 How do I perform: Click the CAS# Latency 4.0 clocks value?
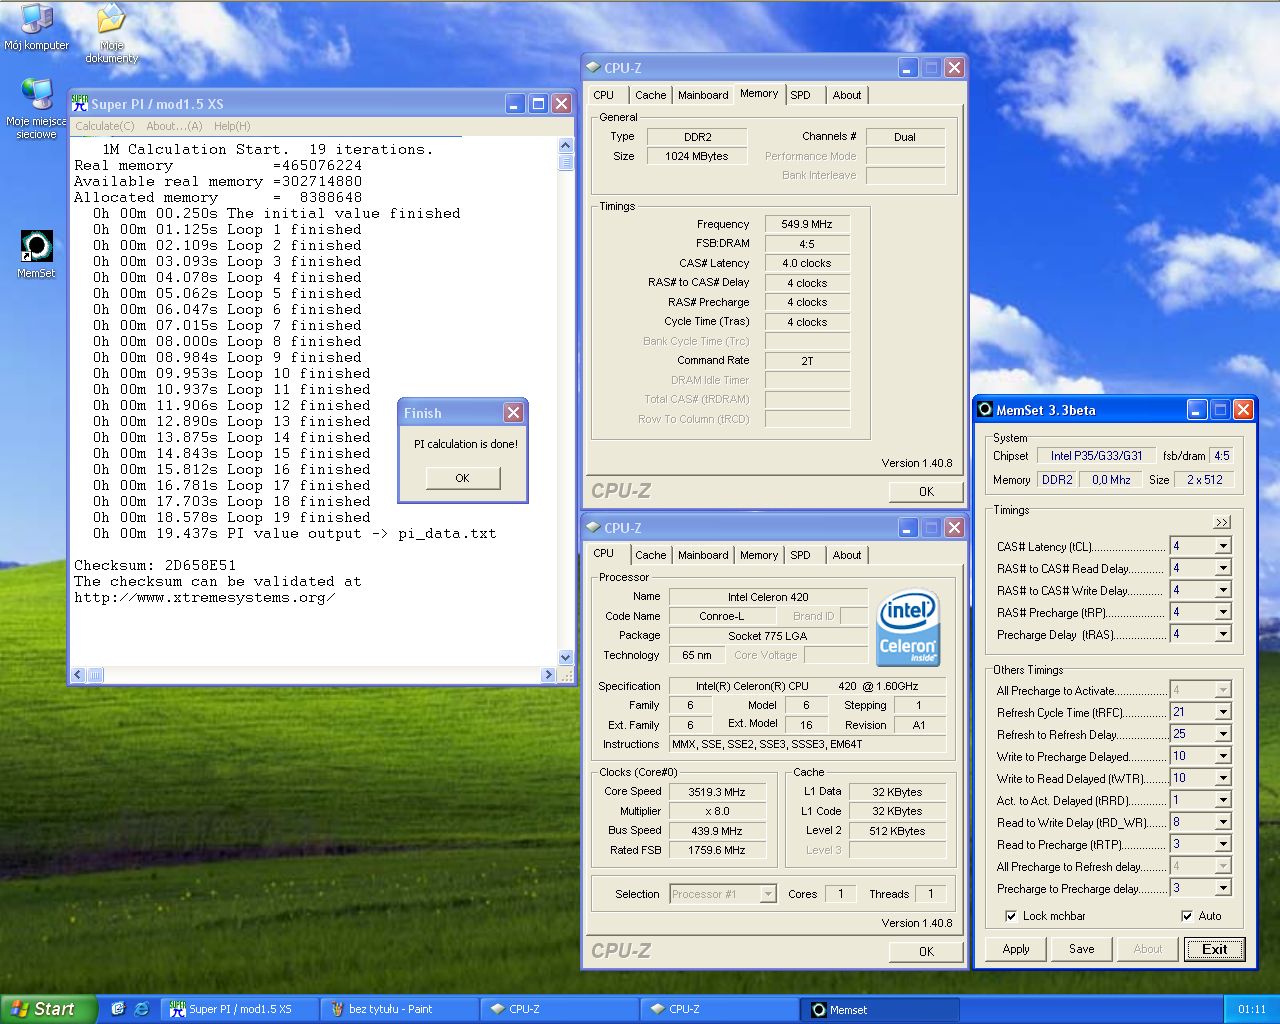tap(807, 263)
